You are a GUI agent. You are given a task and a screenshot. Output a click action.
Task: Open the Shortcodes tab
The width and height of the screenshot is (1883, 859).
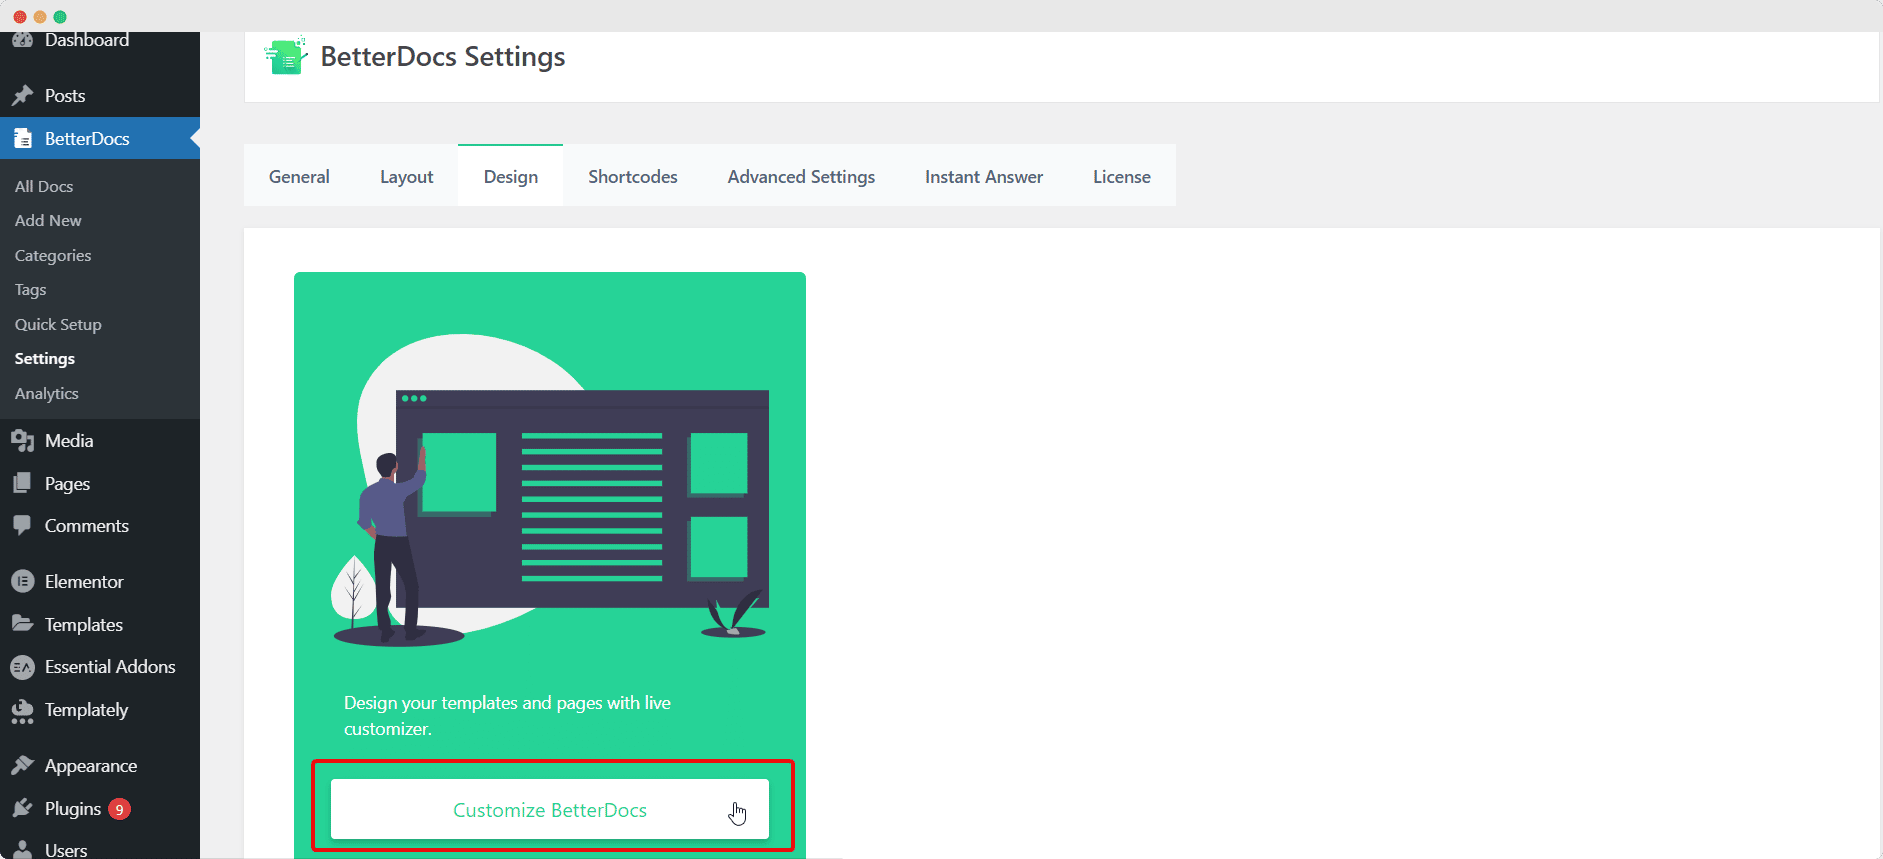pos(633,177)
